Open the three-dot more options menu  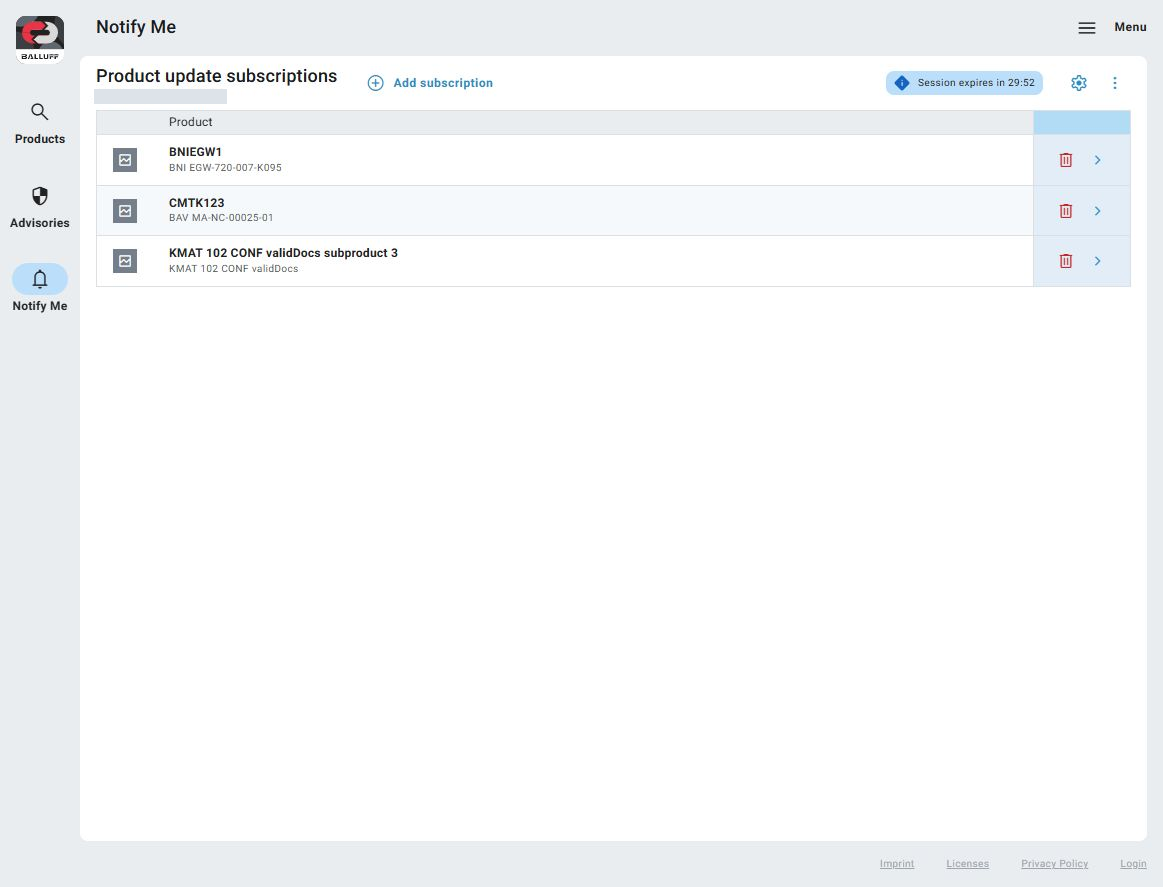click(x=1115, y=83)
